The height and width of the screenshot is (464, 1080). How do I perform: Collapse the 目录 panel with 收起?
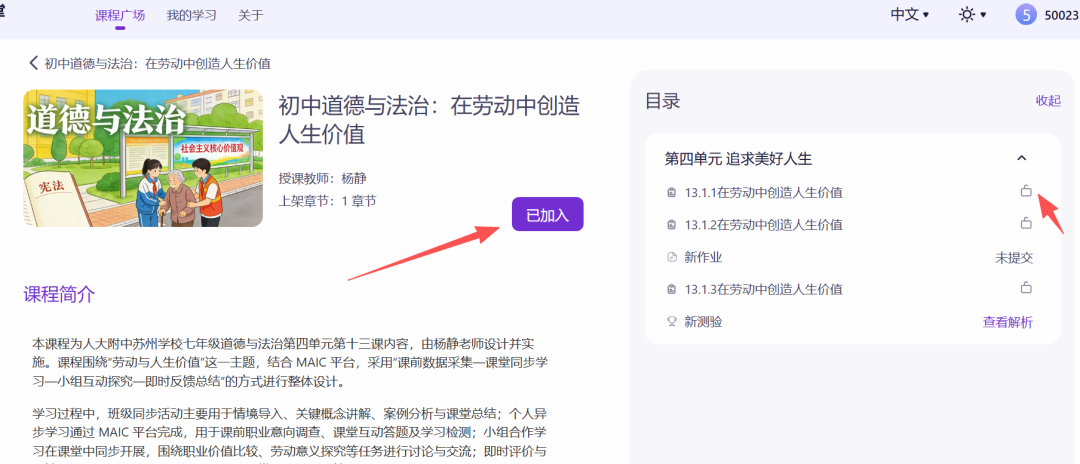pyautogui.click(x=1048, y=101)
